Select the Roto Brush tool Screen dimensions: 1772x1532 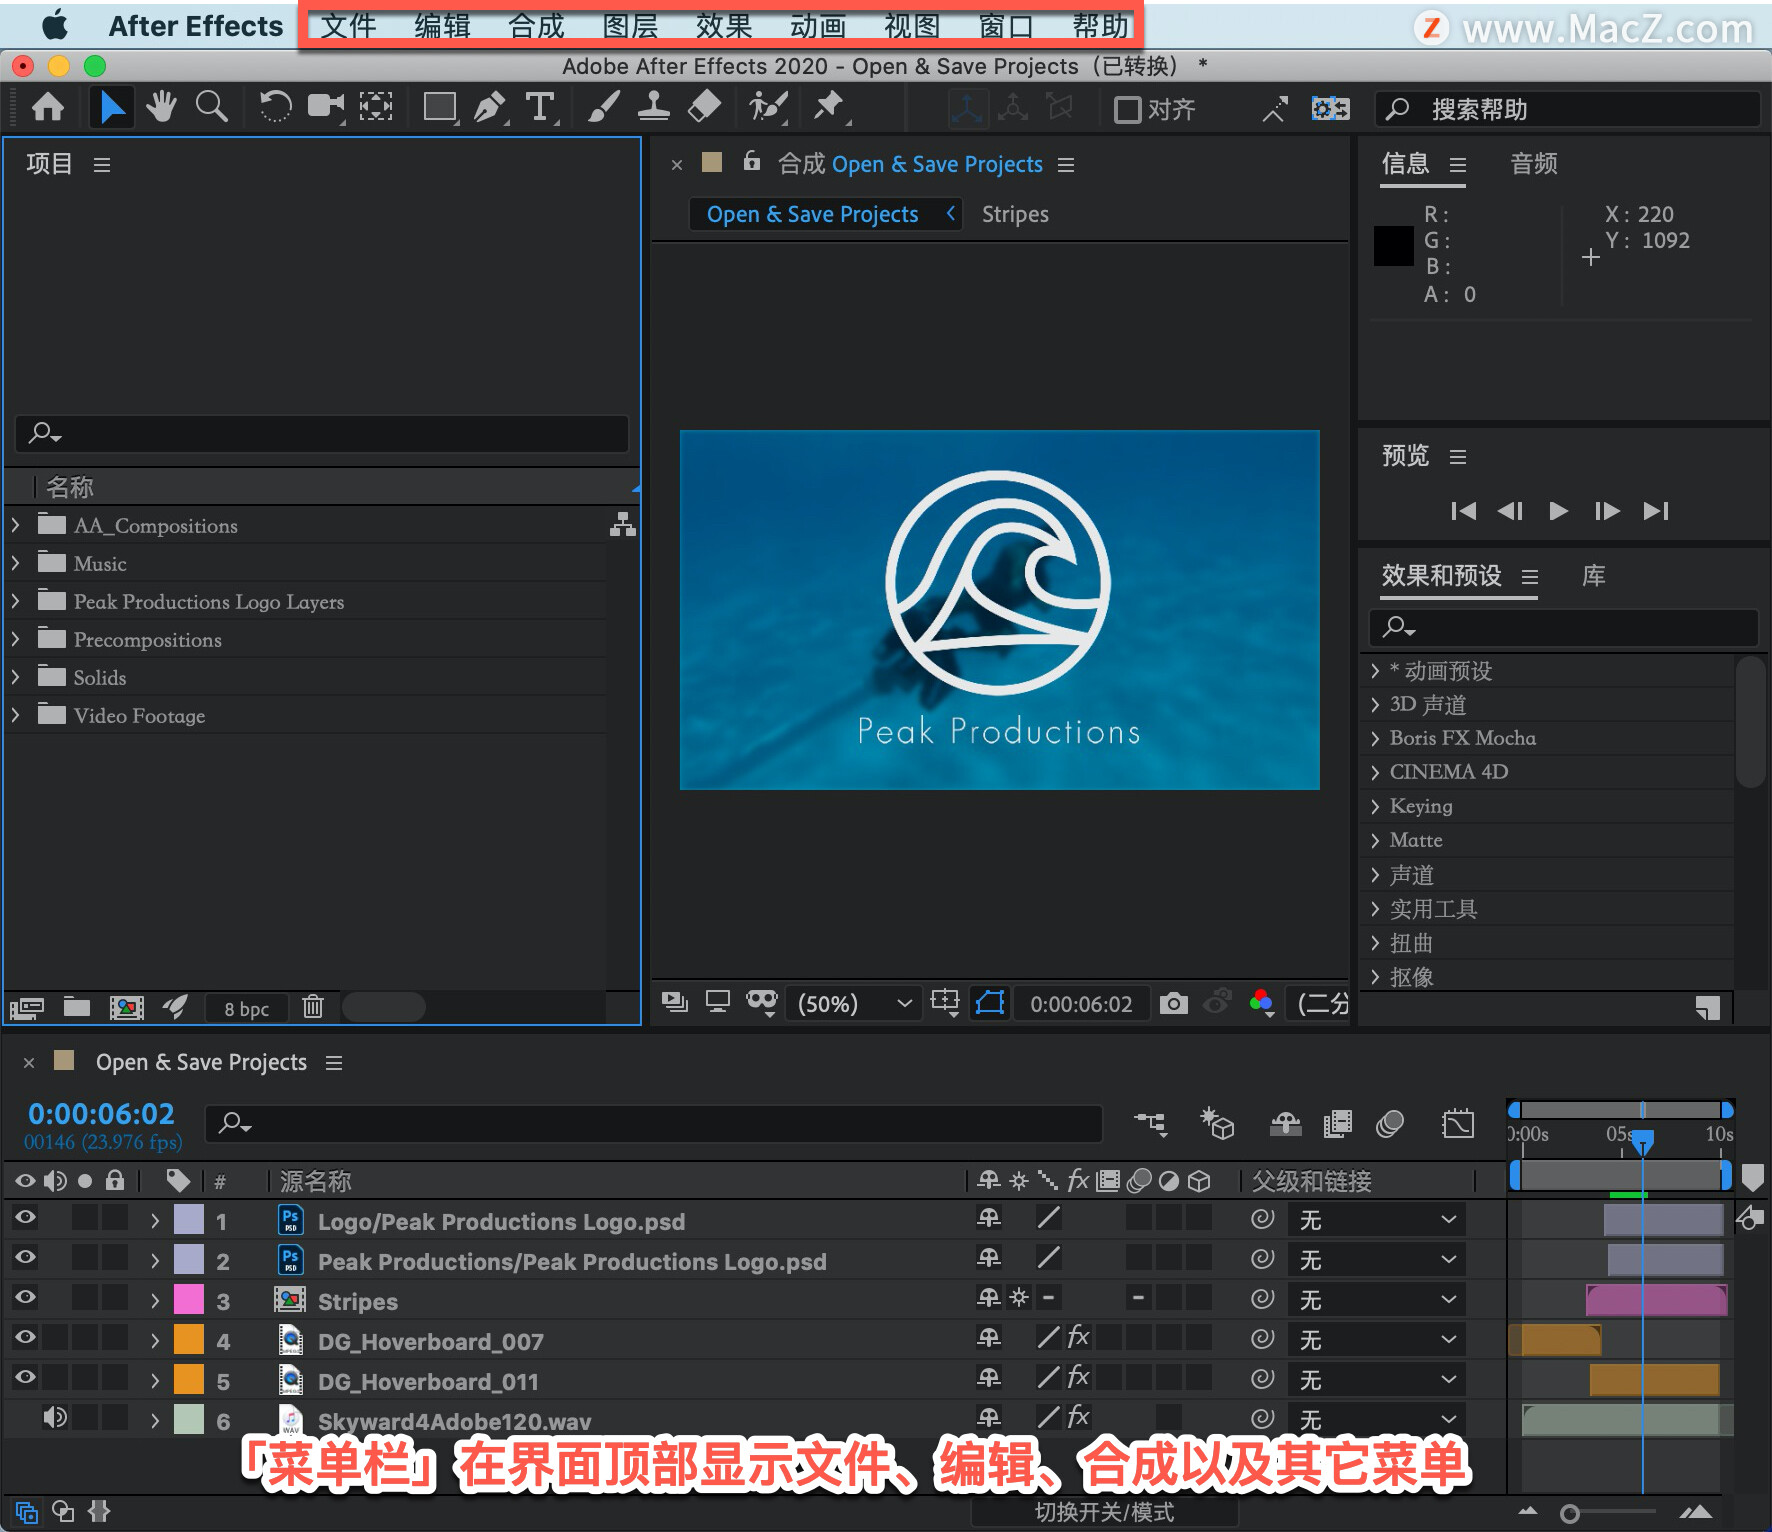[768, 107]
